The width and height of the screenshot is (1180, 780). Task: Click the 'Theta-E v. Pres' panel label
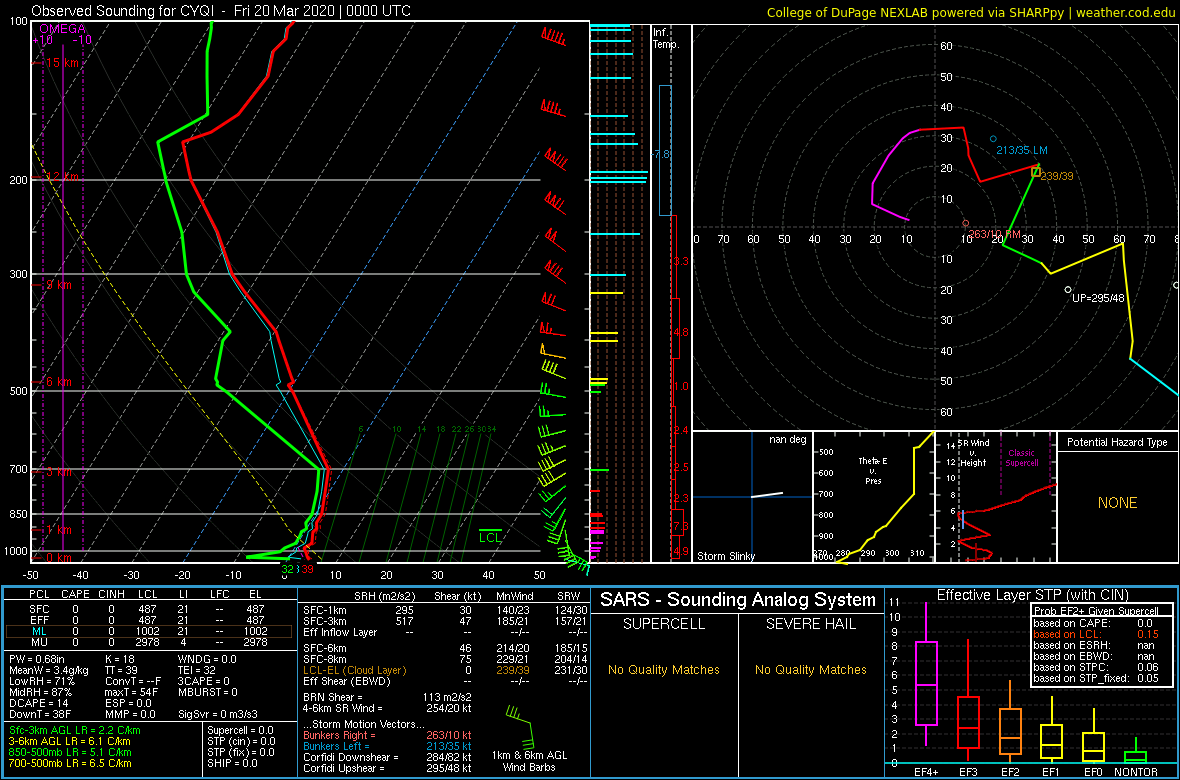874,470
